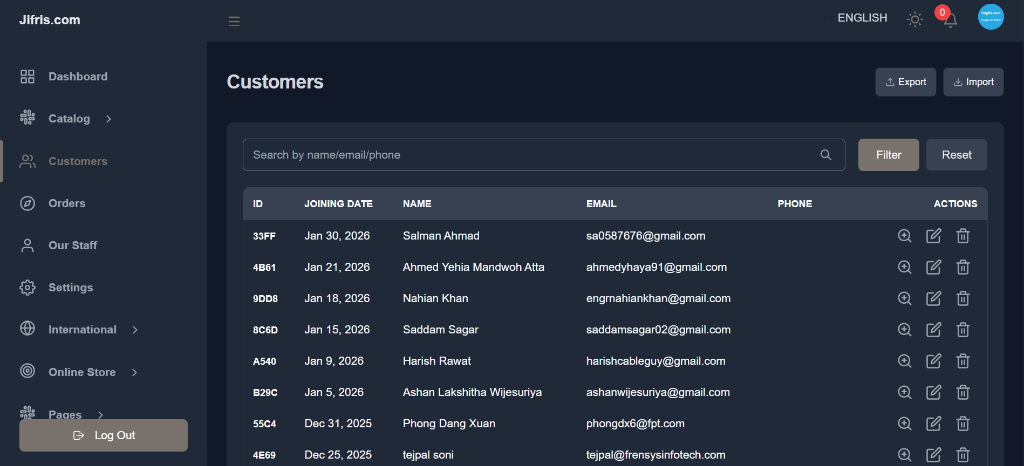The image size is (1024, 466).
Task: Click the hamburger menu icon to collapse sidebar
Action: 234,21
